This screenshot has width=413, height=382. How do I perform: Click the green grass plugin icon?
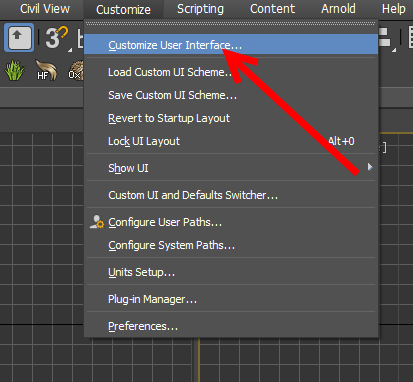tap(15, 70)
